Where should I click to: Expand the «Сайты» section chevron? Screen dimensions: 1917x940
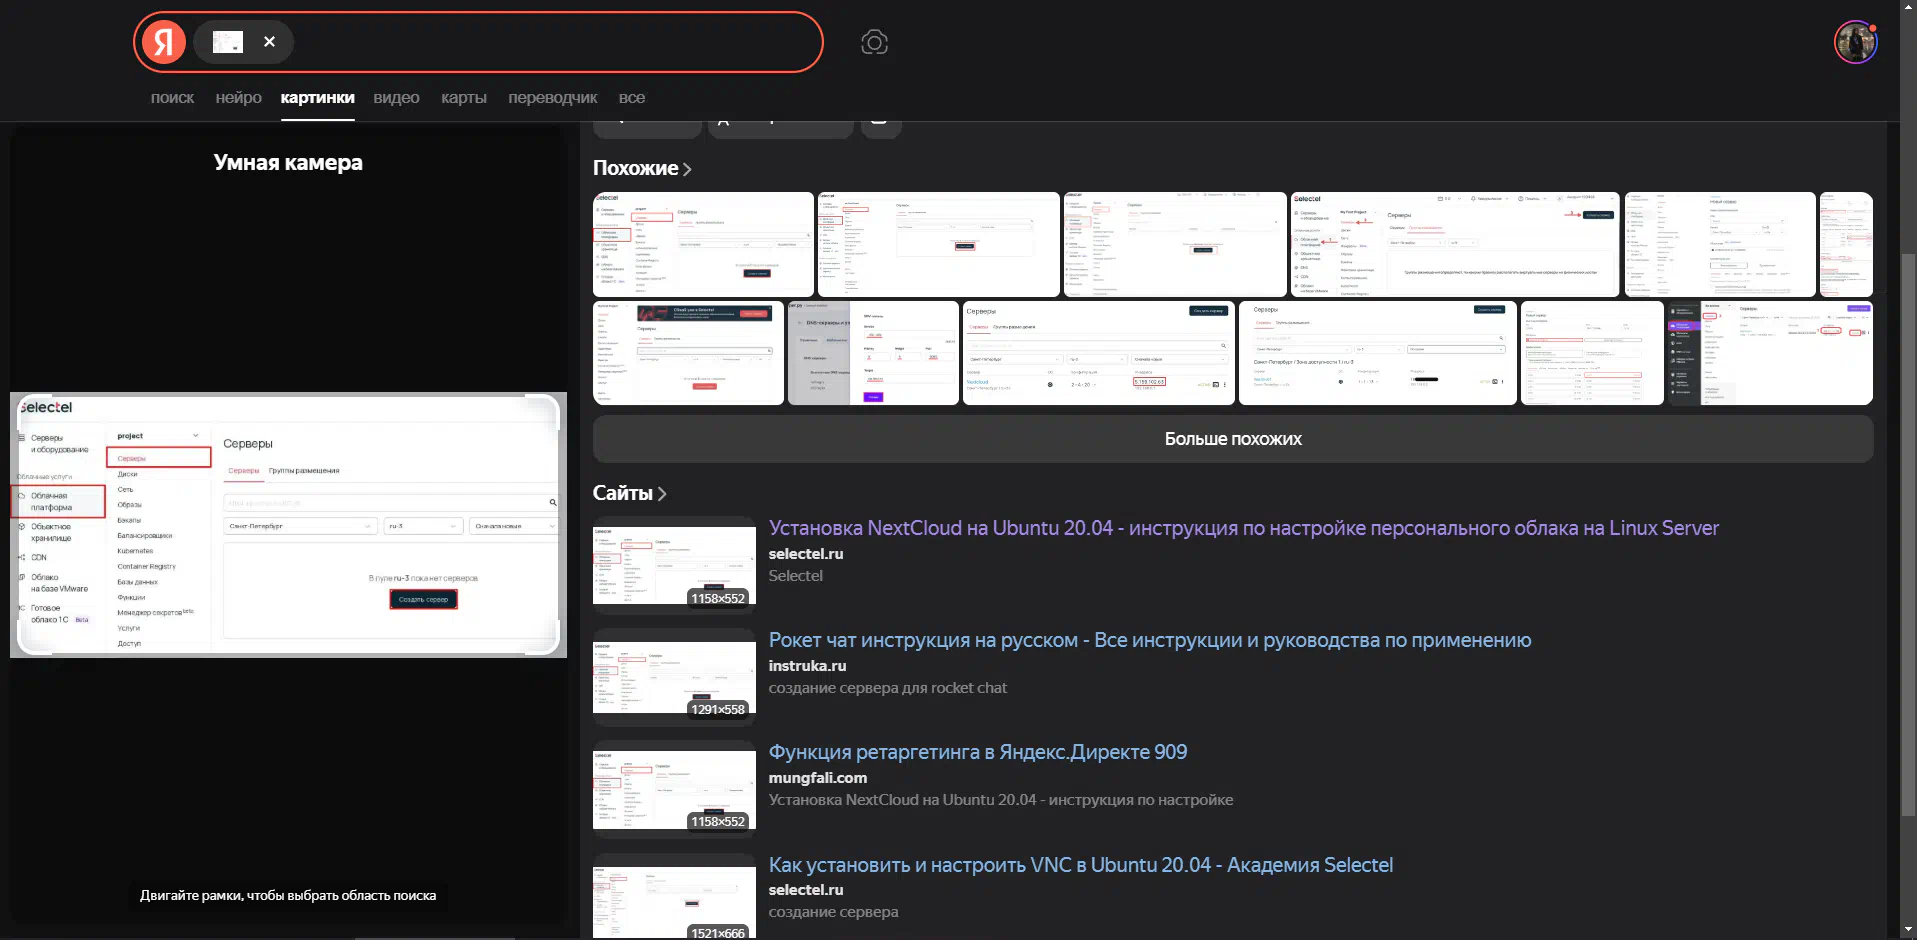[662, 493]
